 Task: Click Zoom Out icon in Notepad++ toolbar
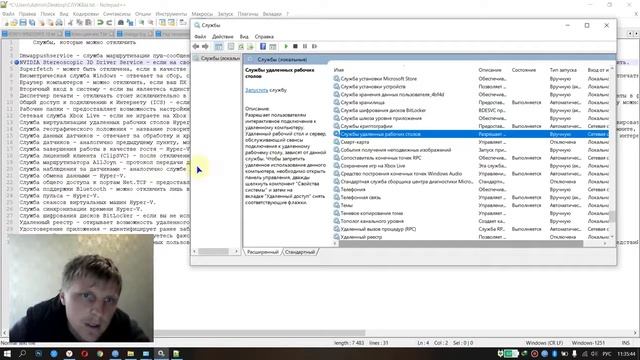151,22
